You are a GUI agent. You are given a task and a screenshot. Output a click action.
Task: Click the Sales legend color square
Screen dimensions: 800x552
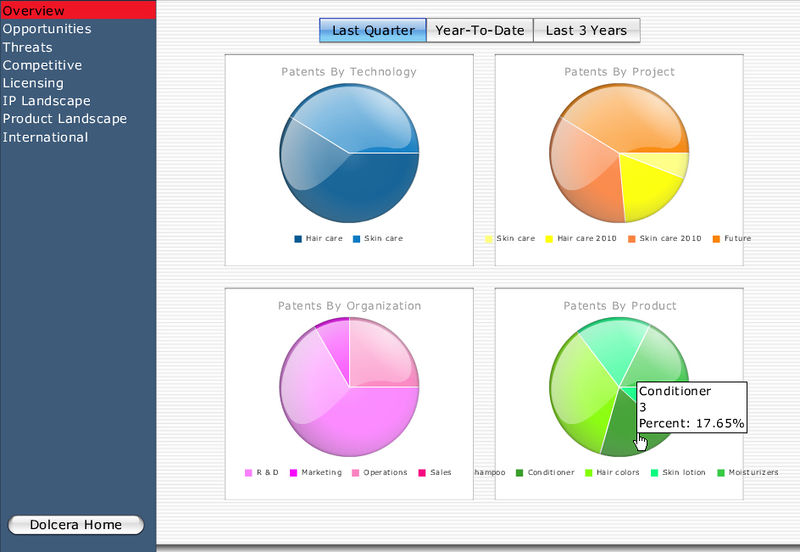421,473
